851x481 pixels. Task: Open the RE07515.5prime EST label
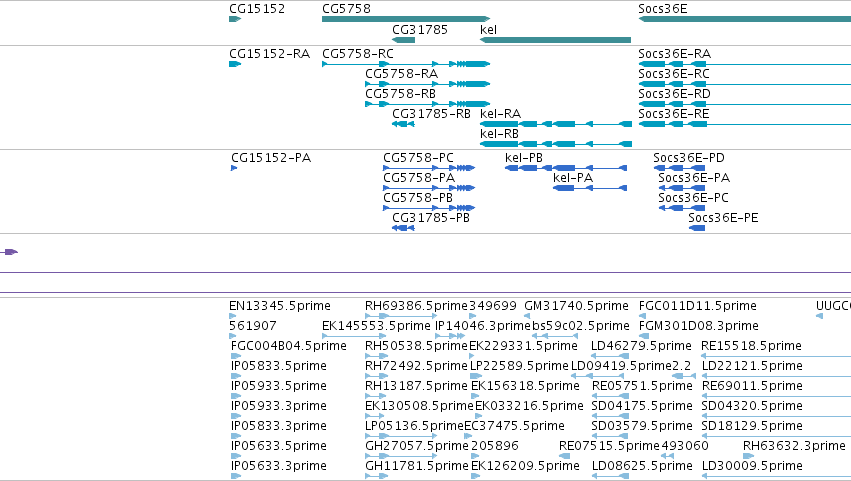pyautogui.click(x=609, y=447)
